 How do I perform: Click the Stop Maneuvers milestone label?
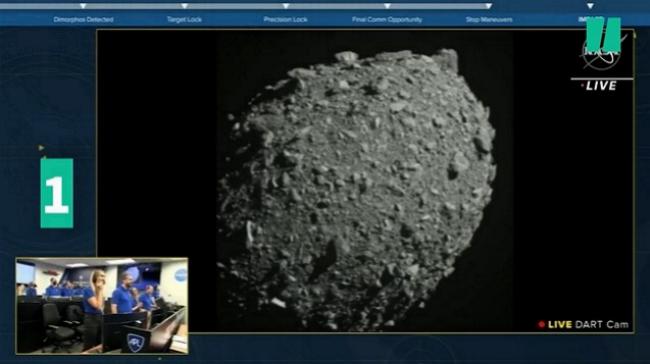(x=489, y=19)
